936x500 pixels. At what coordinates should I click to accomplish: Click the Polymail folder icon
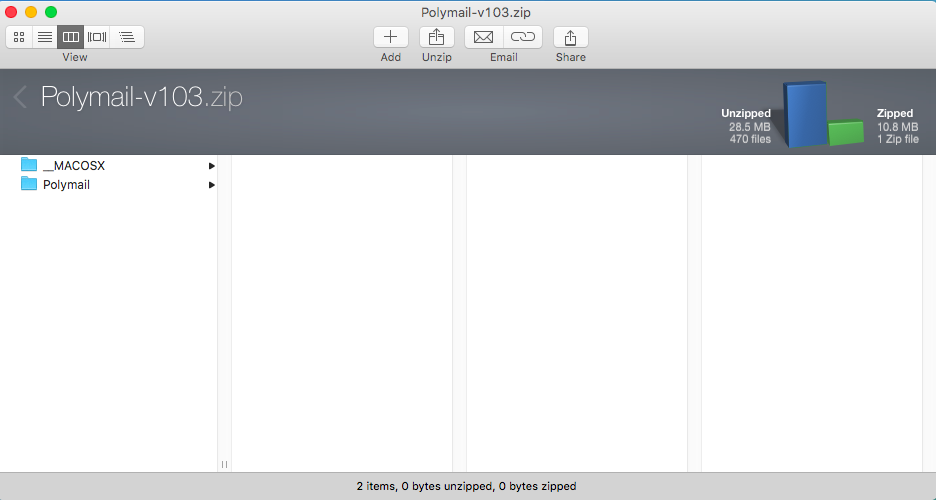pos(29,183)
